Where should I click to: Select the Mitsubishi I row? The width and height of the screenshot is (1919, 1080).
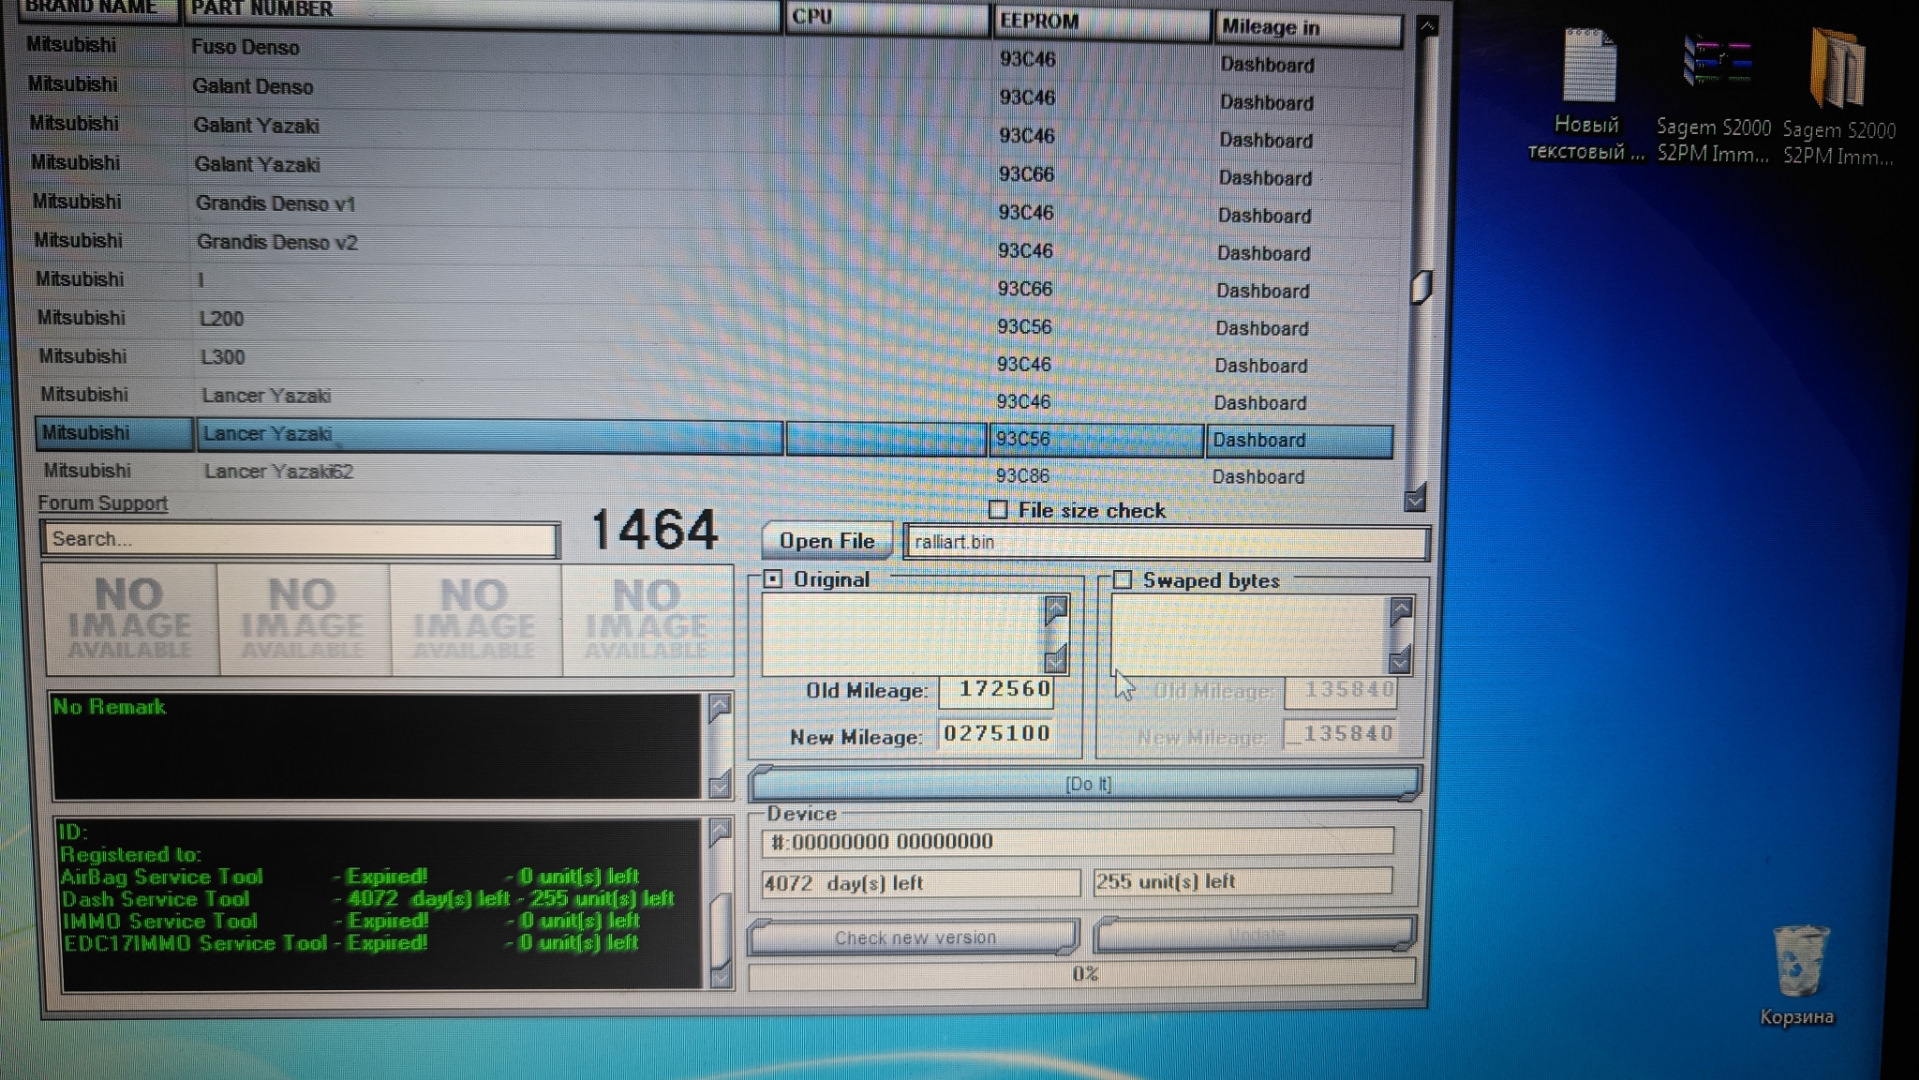710,283
